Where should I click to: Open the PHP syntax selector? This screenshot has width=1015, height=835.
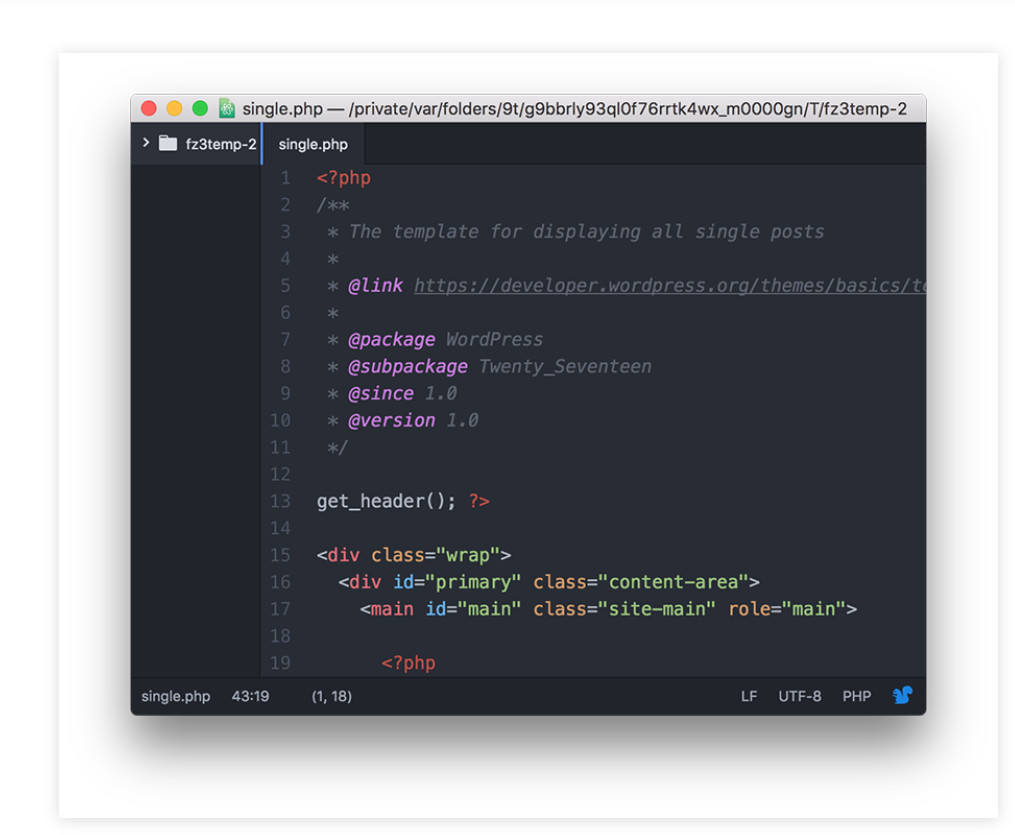[x=856, y=695]
